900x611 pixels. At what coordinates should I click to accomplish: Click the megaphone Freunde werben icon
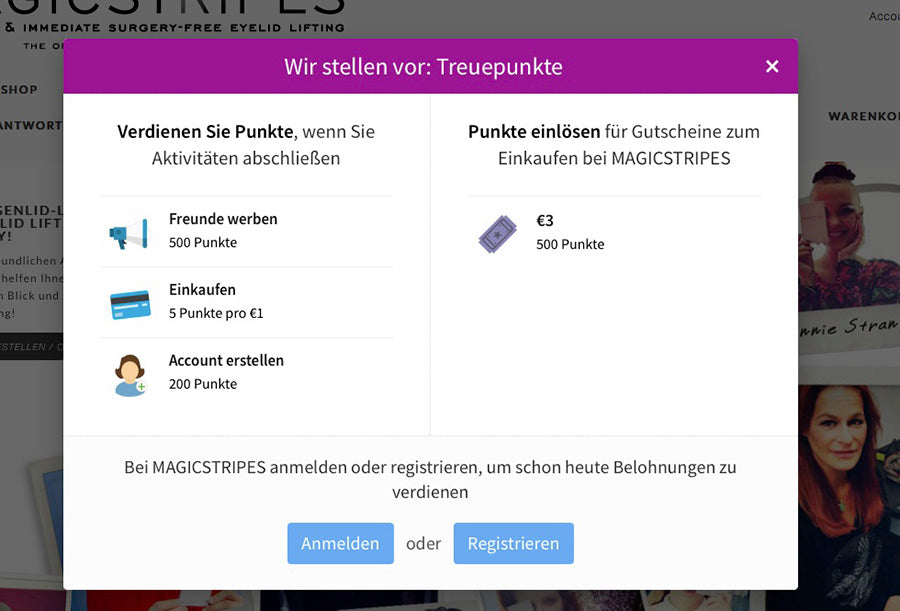[x=129, y=233]
